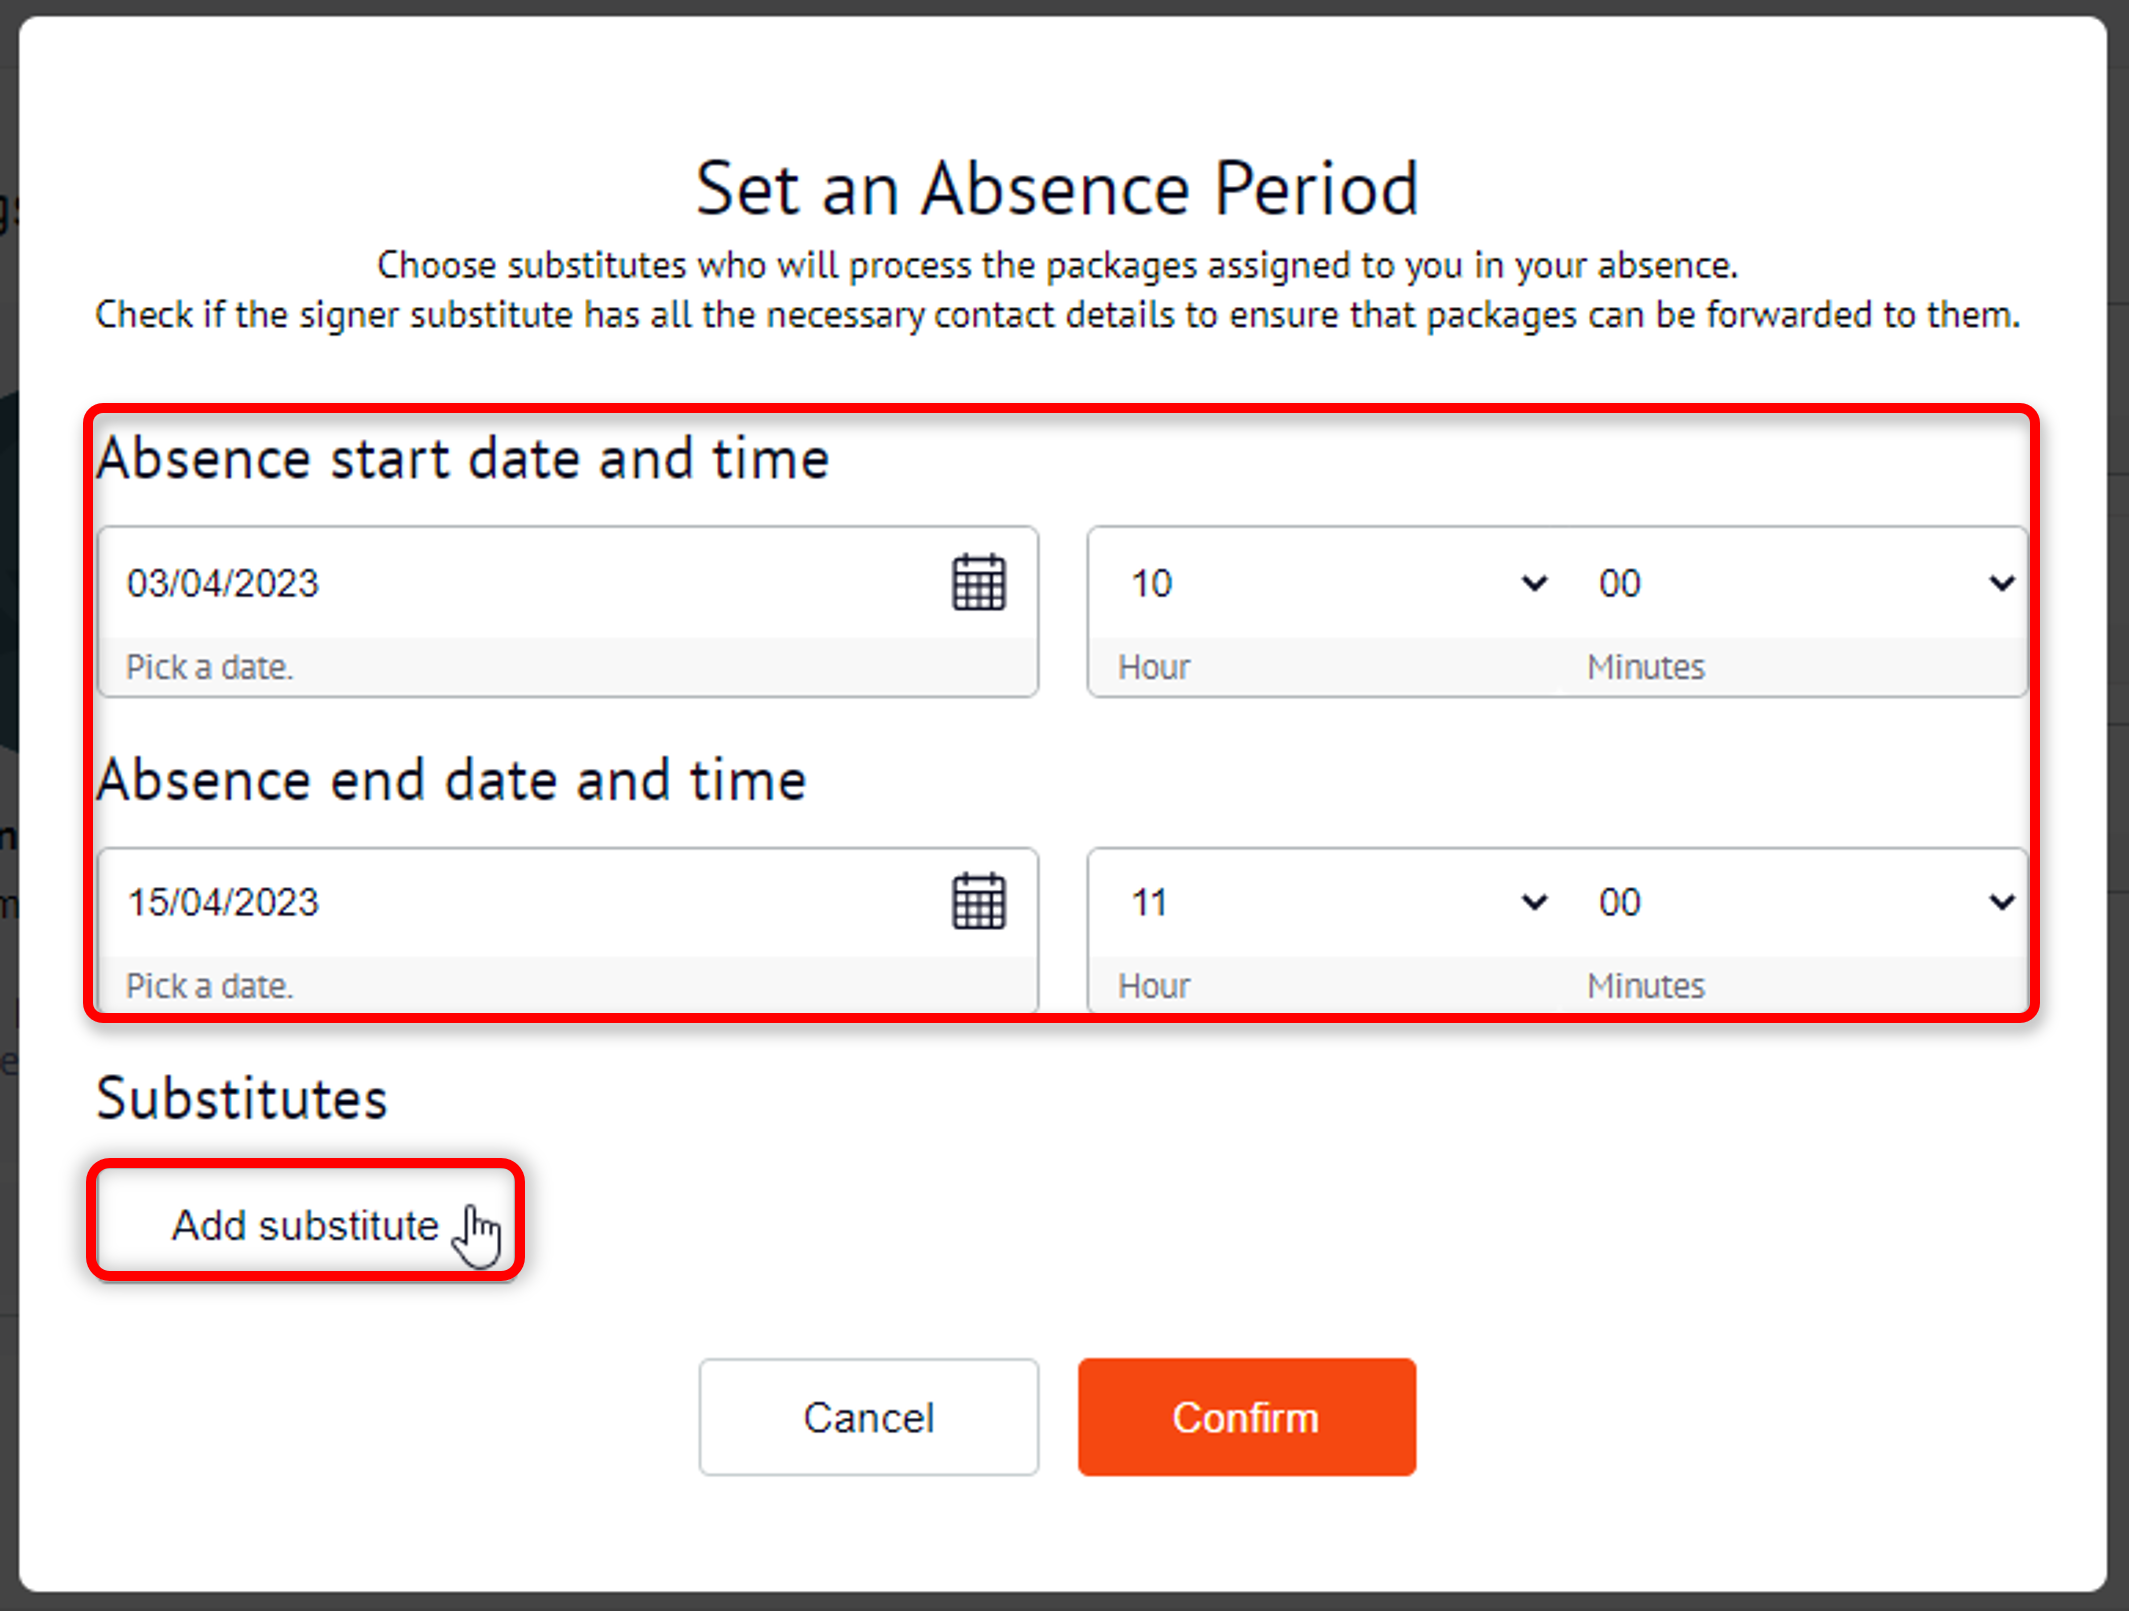Click the Add substitute button
This screenshot has width=2129, height=1611.
(305, 1224)
